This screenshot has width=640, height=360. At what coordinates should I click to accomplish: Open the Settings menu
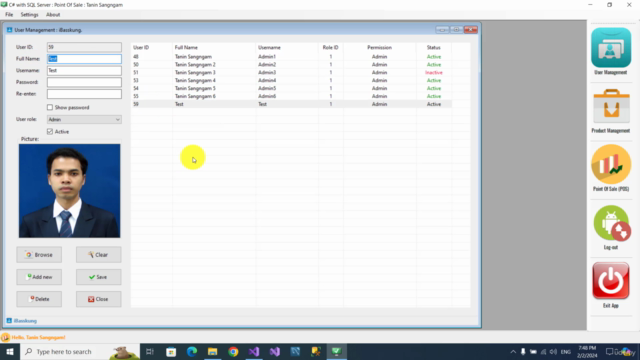click(29, 15)
